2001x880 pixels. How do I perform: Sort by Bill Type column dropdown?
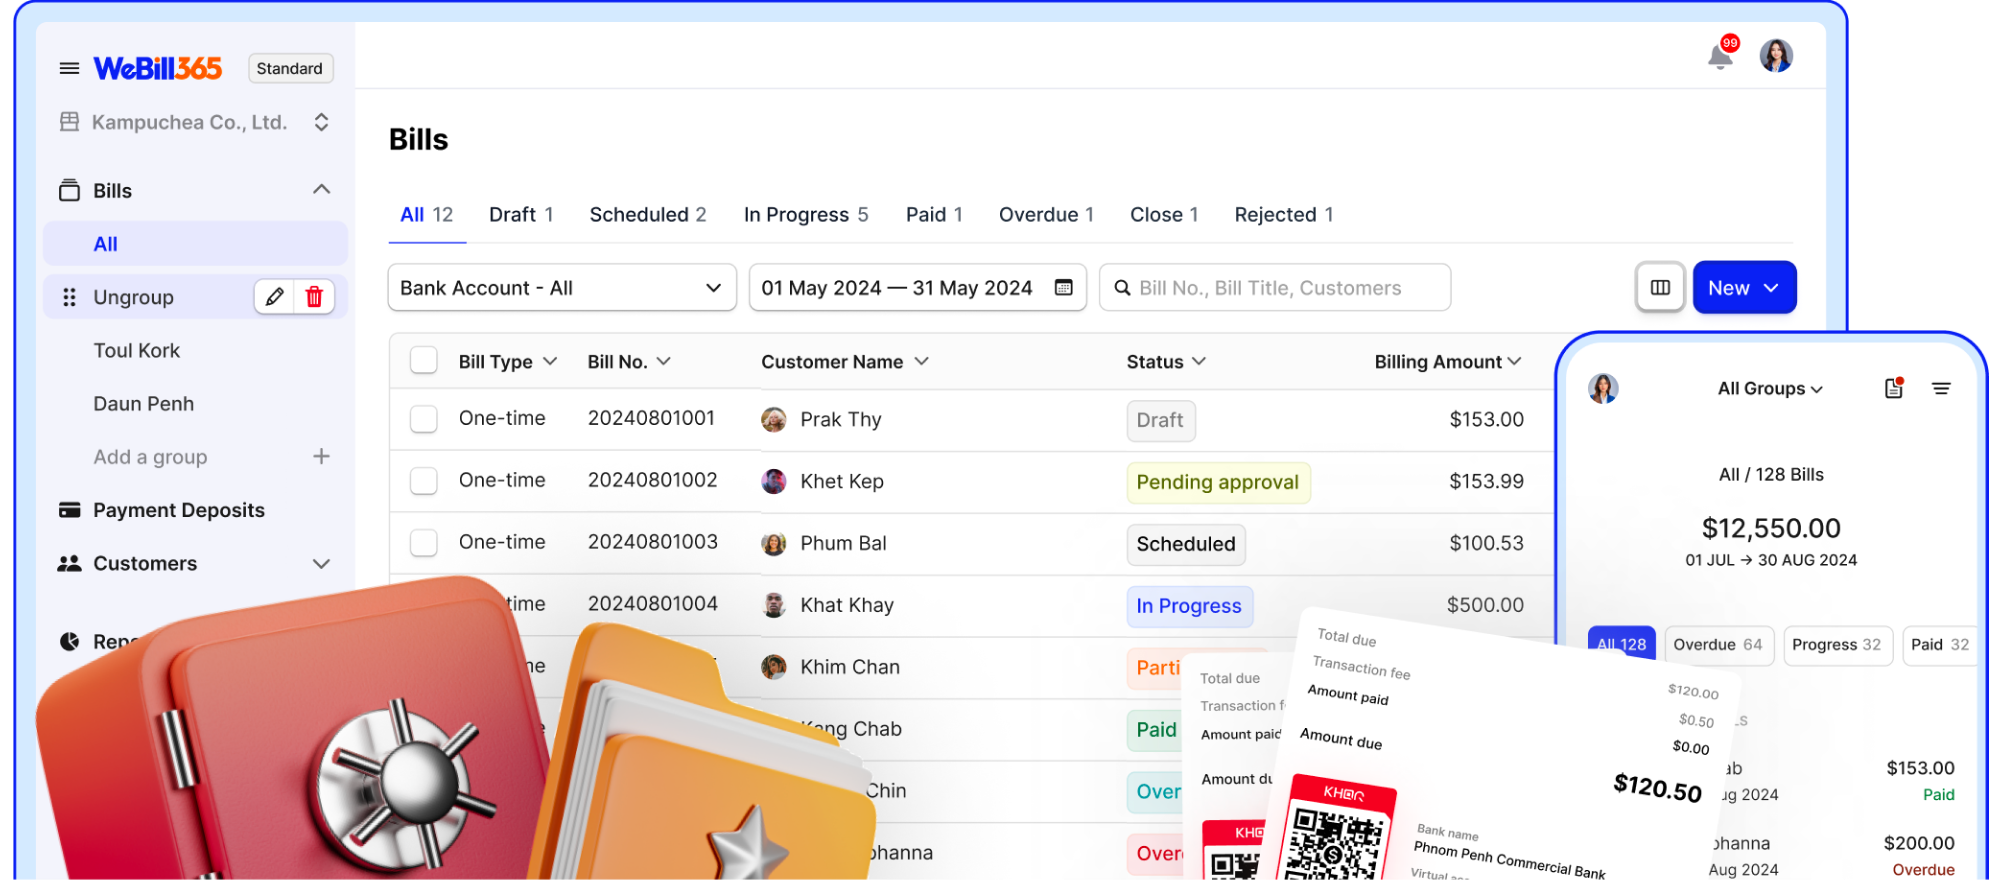[550, 361]
